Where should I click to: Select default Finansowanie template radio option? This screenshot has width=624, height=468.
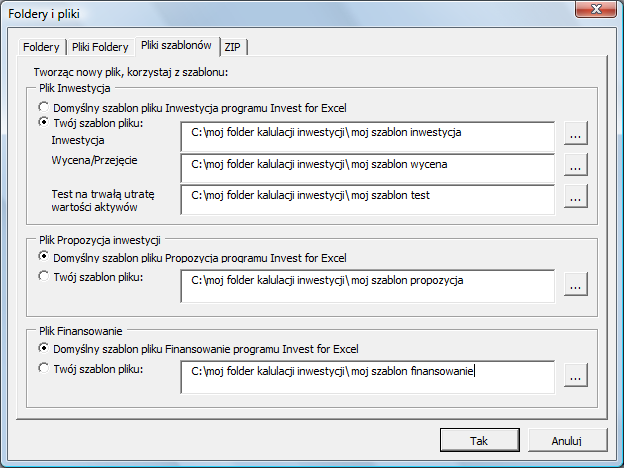(x=43, y=348)
